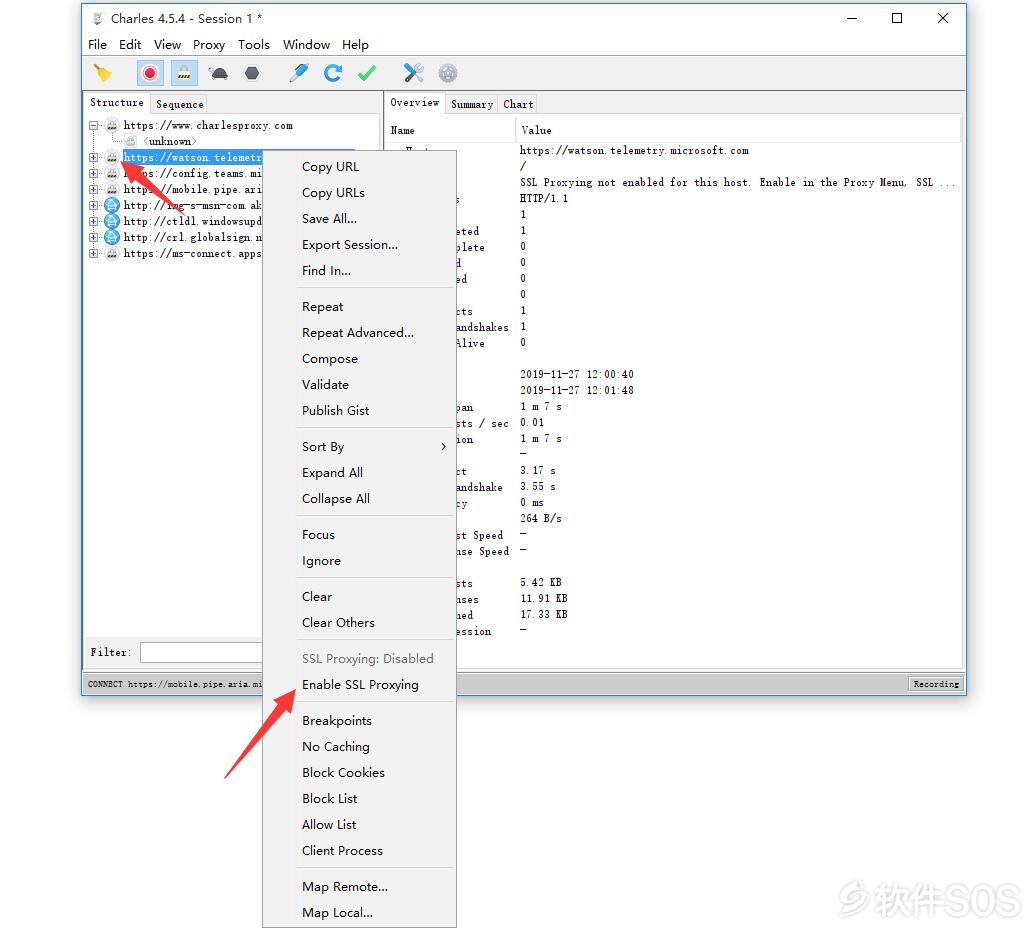
Task: Click the globe icon of the ctldl.windowsupd host
Action: tap(112, 221)
